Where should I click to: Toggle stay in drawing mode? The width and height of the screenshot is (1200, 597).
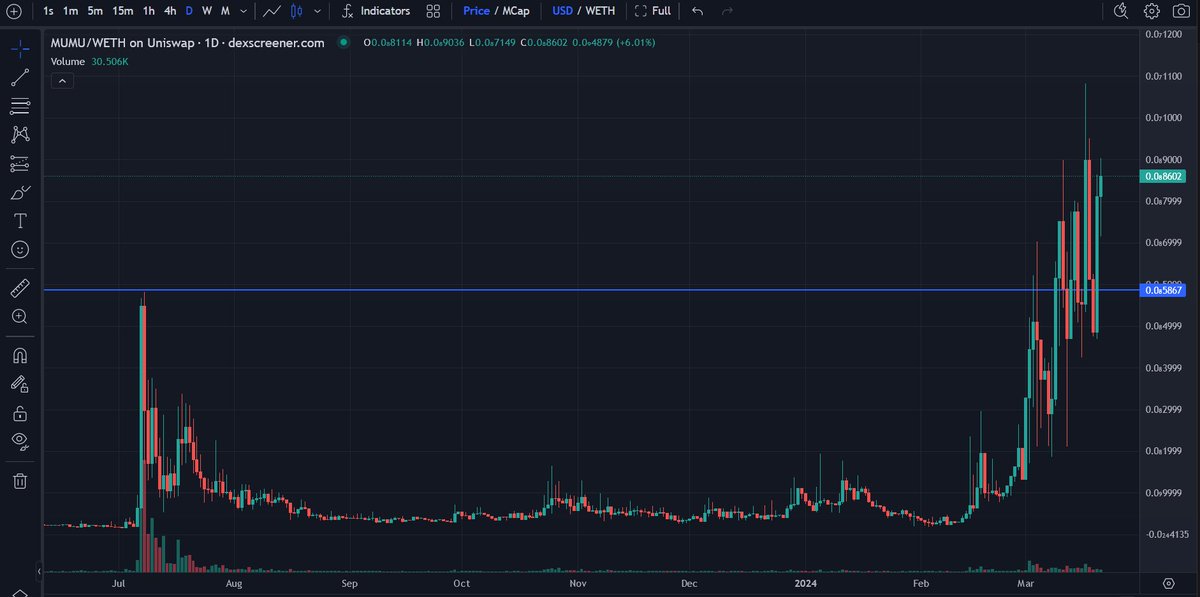(x=20, y=384)
